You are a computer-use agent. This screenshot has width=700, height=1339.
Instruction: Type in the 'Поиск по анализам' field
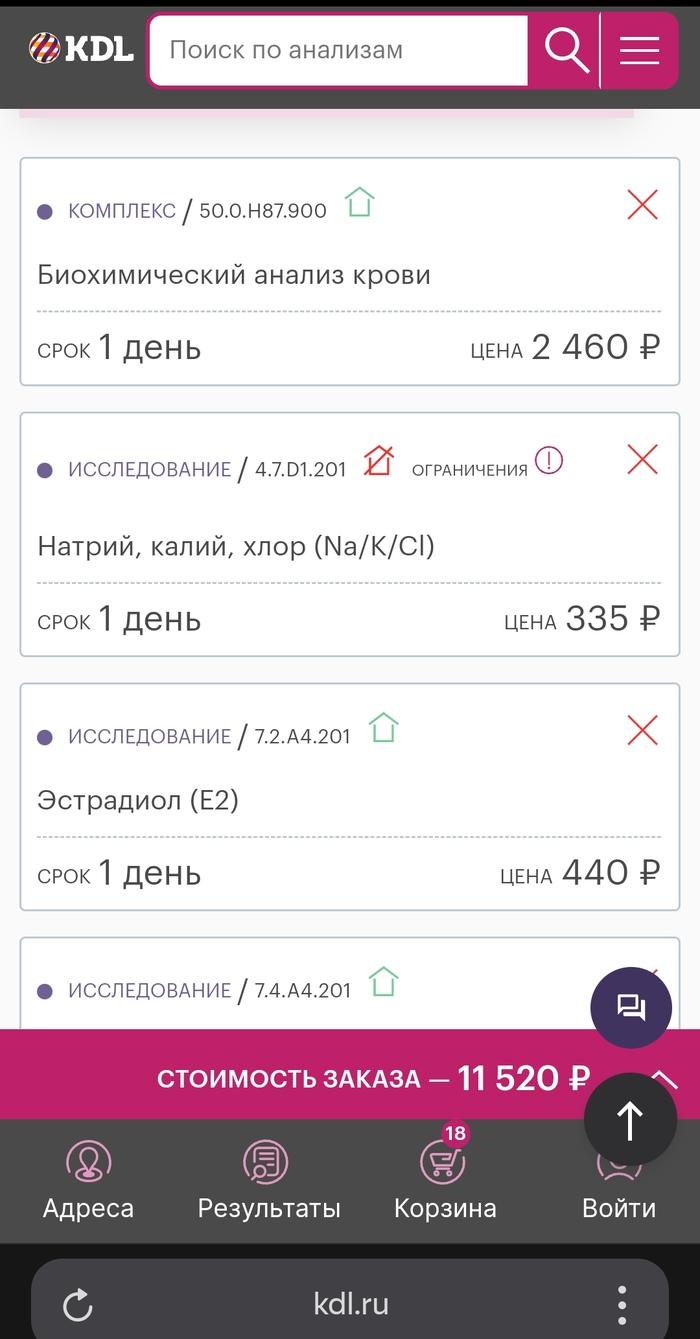(x=338, y=50)
